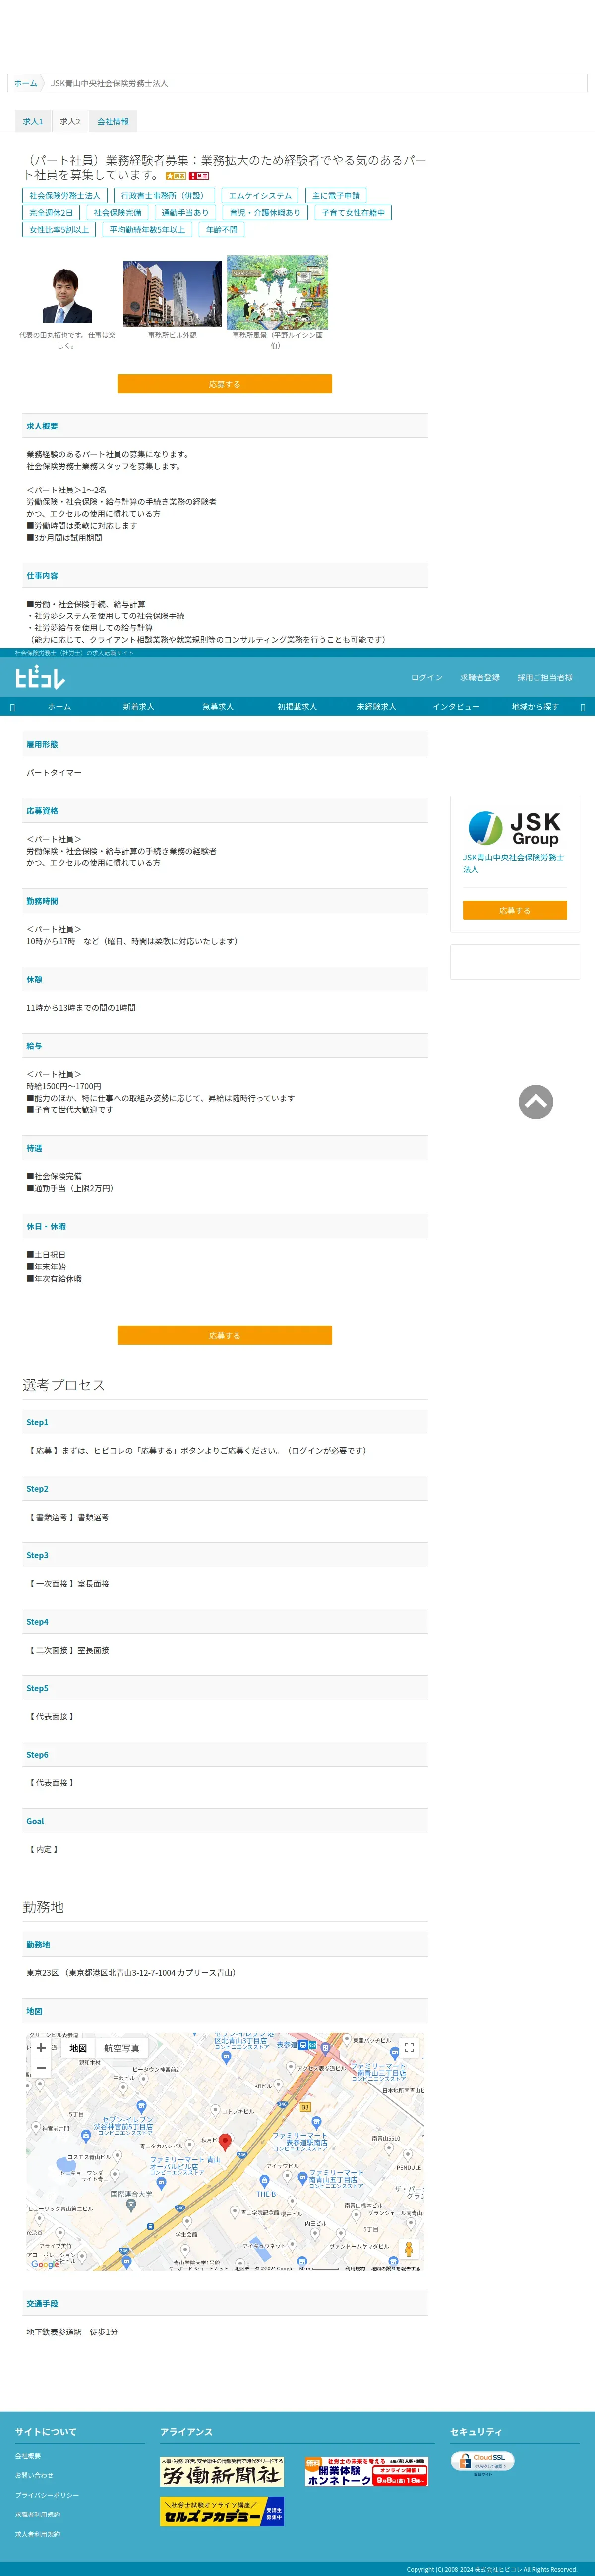Open 求職者利用規約 footer link
Screen dimensions: 595x2576
37,2514
